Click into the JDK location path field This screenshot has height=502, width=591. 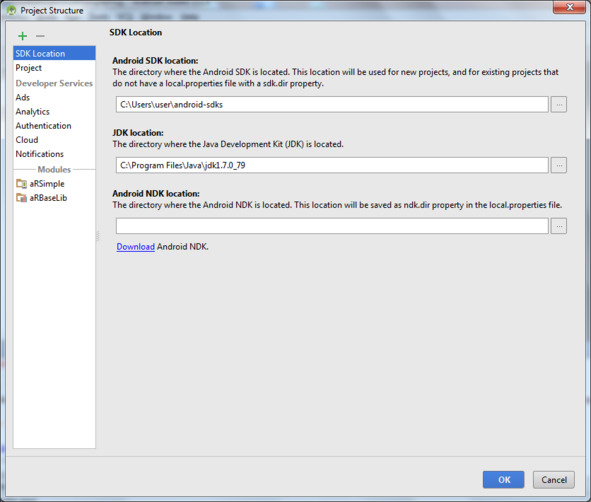point(332,165)
